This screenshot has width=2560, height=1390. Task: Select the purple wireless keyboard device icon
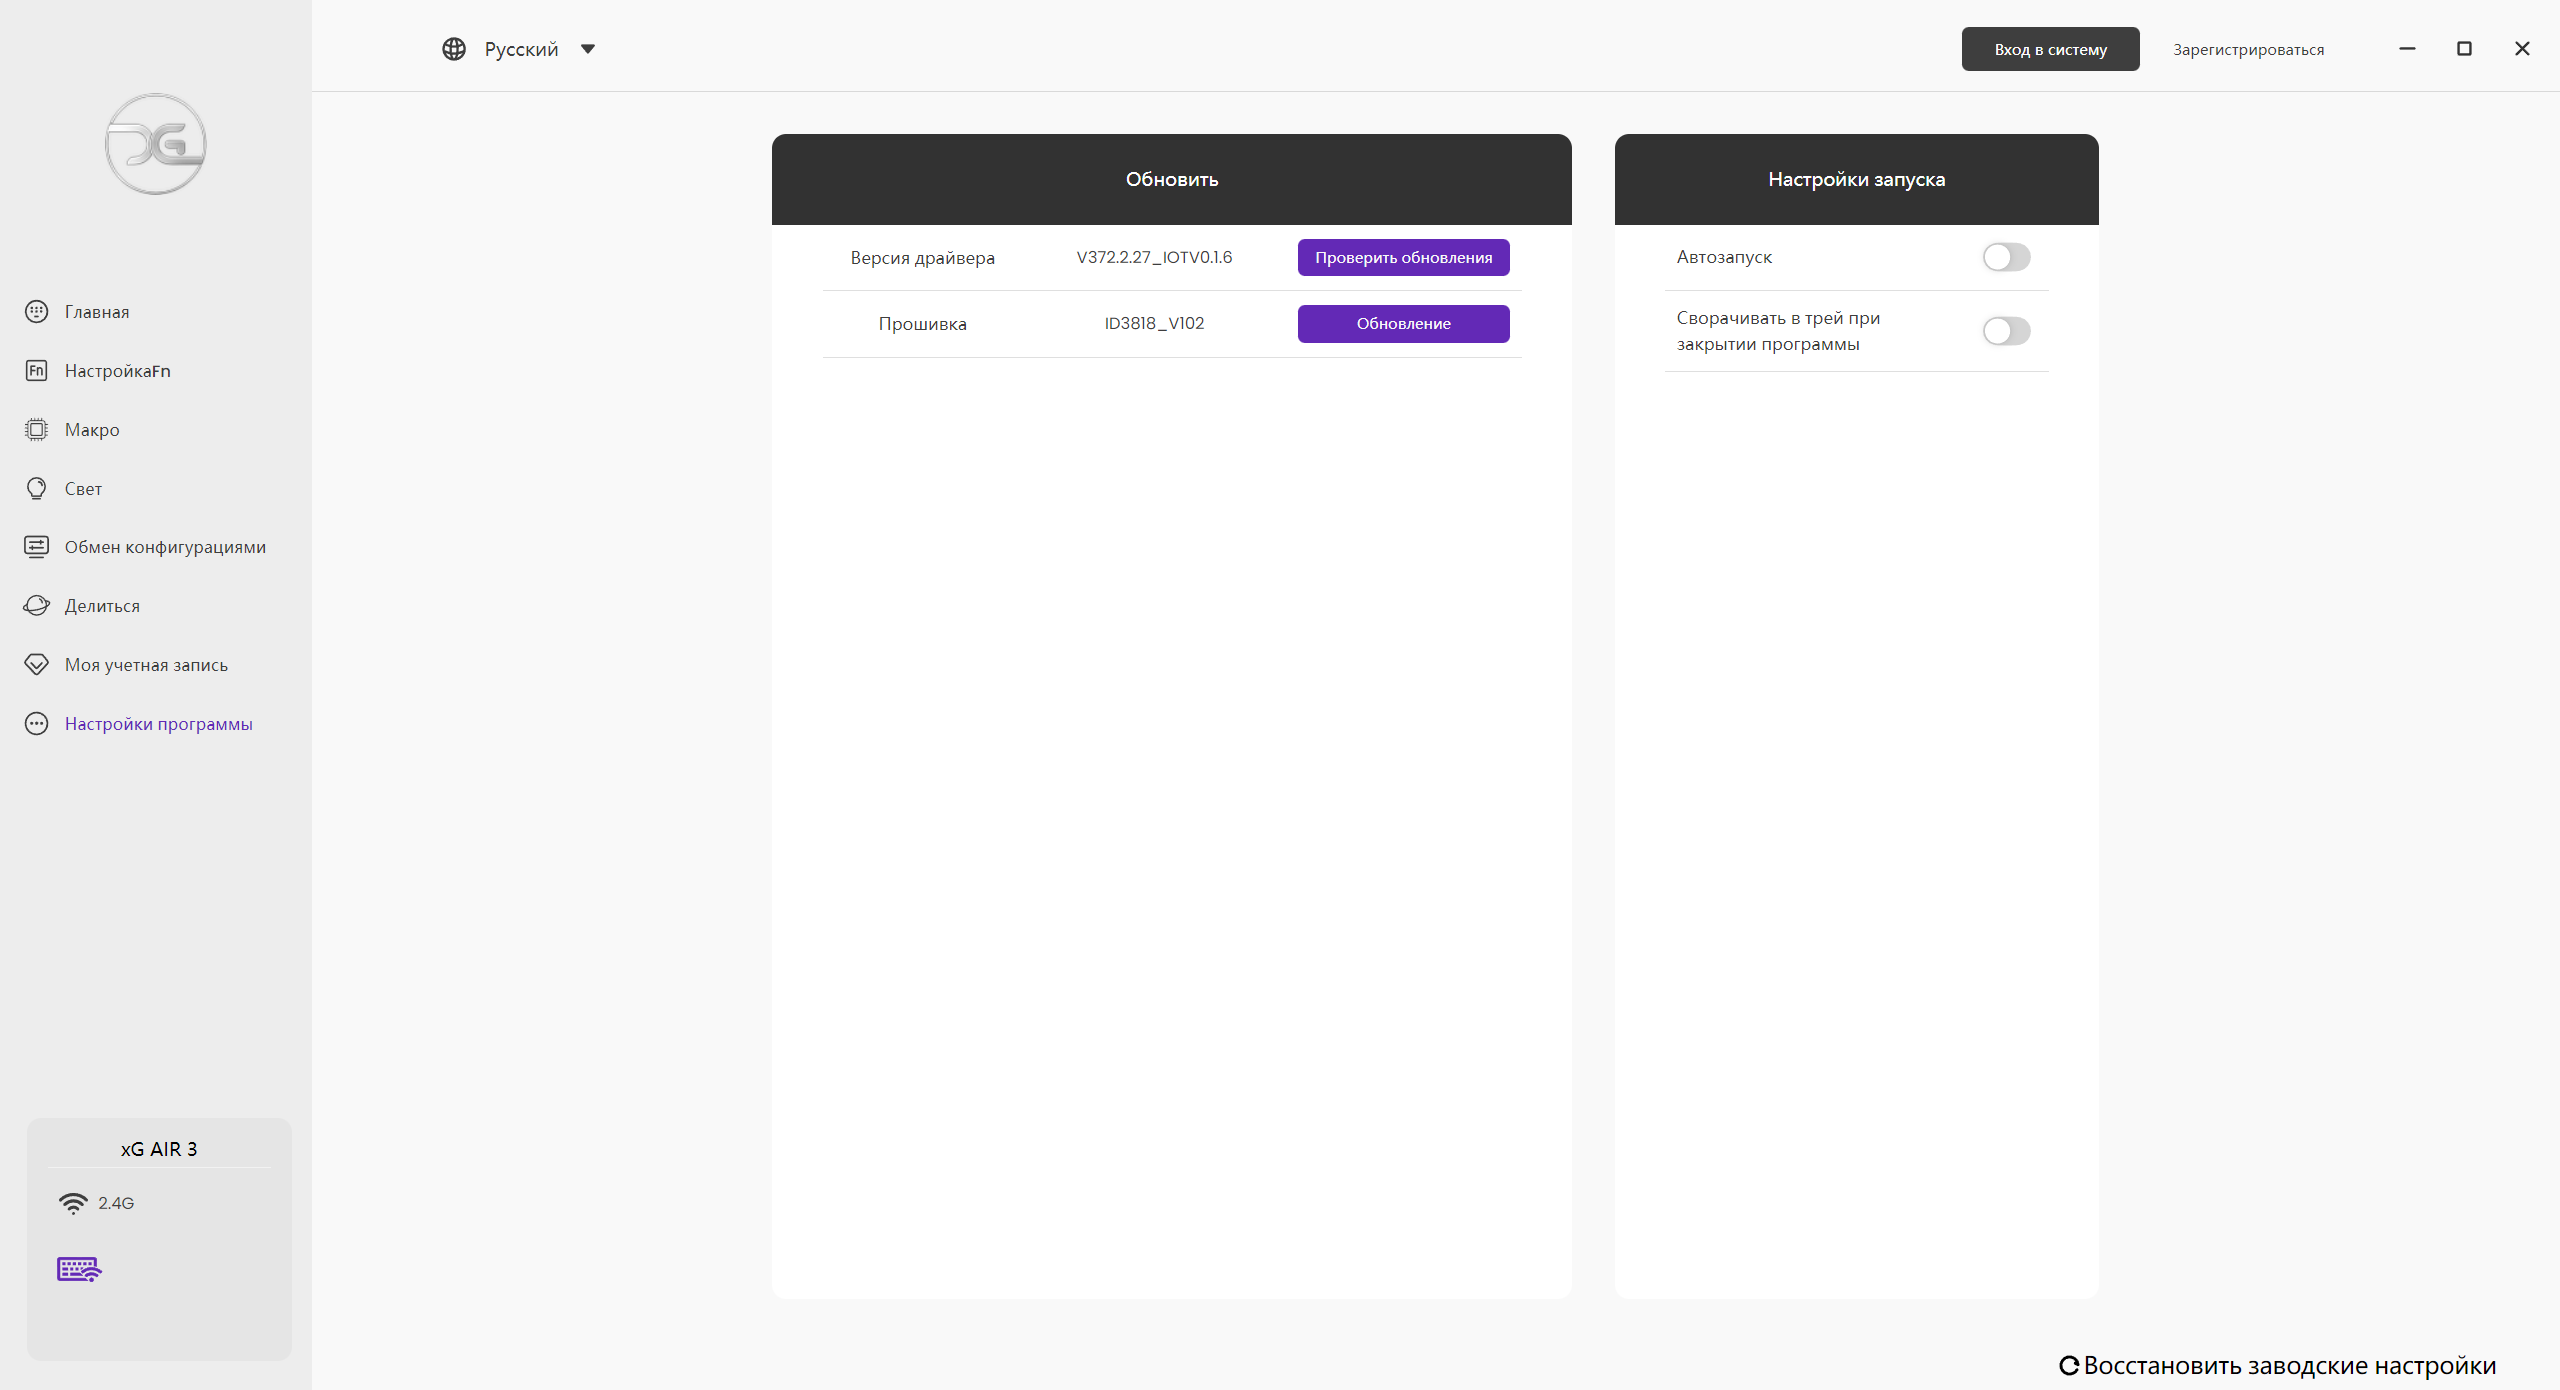pos(80,1270)
